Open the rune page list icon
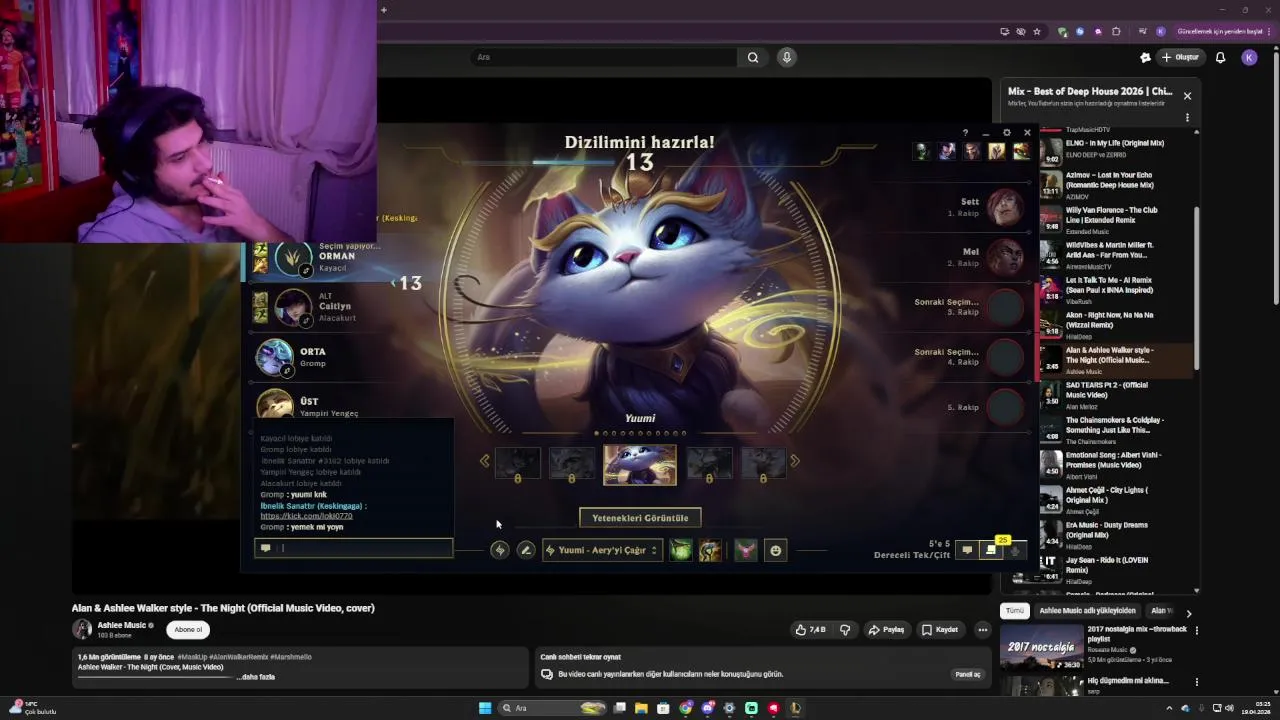Image resolution: width=1280 pixels, height=720 pixels. (499, 550)
